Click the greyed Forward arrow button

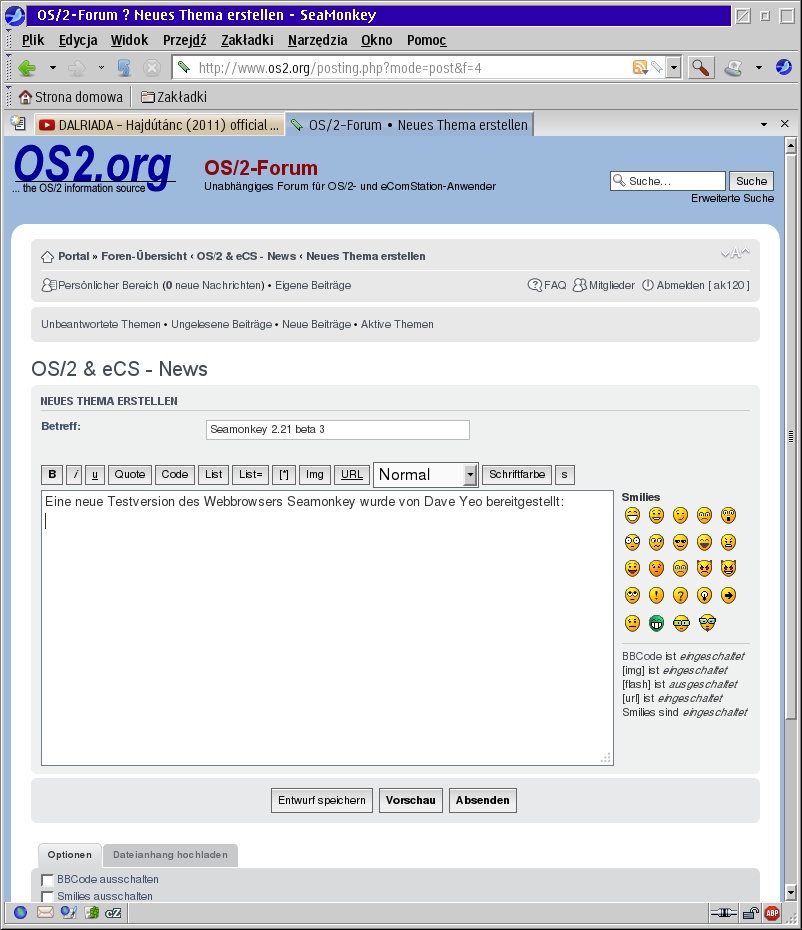77,68
